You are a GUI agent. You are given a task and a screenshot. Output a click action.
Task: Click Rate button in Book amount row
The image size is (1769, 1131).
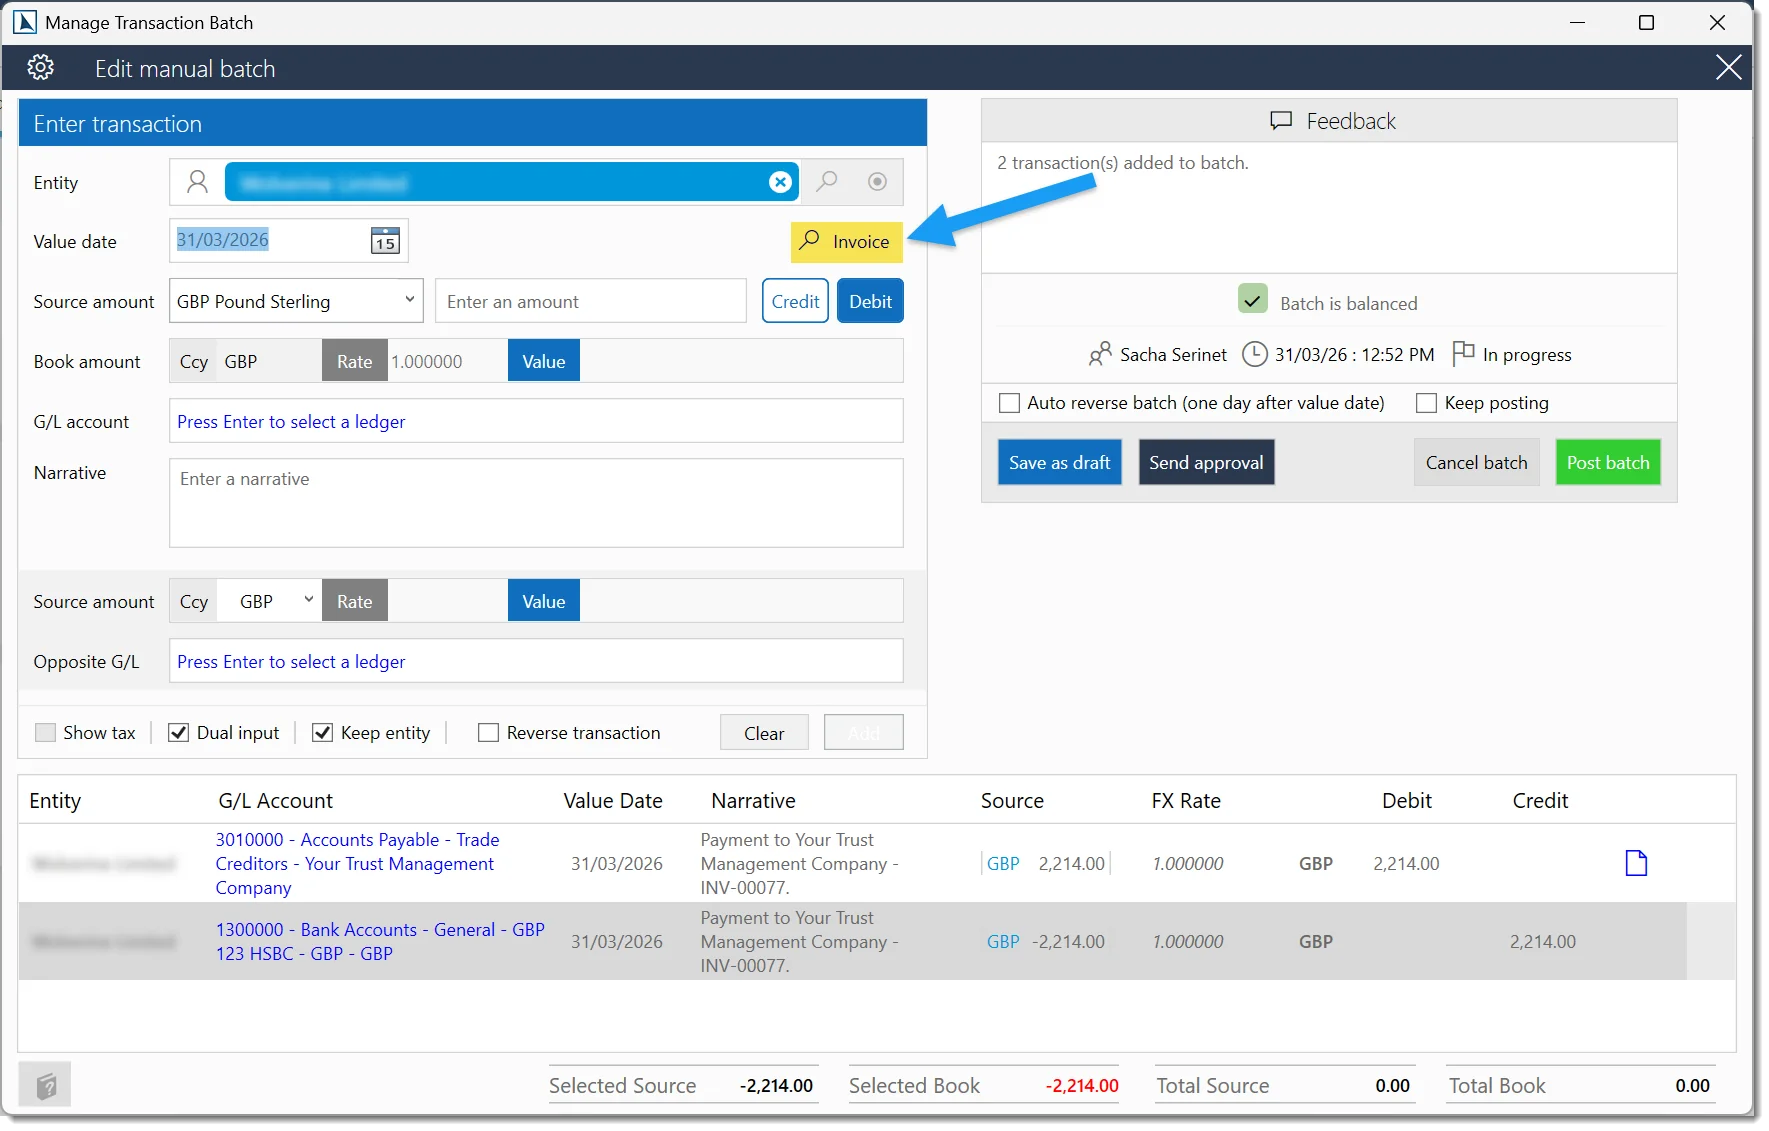(354, 361)
